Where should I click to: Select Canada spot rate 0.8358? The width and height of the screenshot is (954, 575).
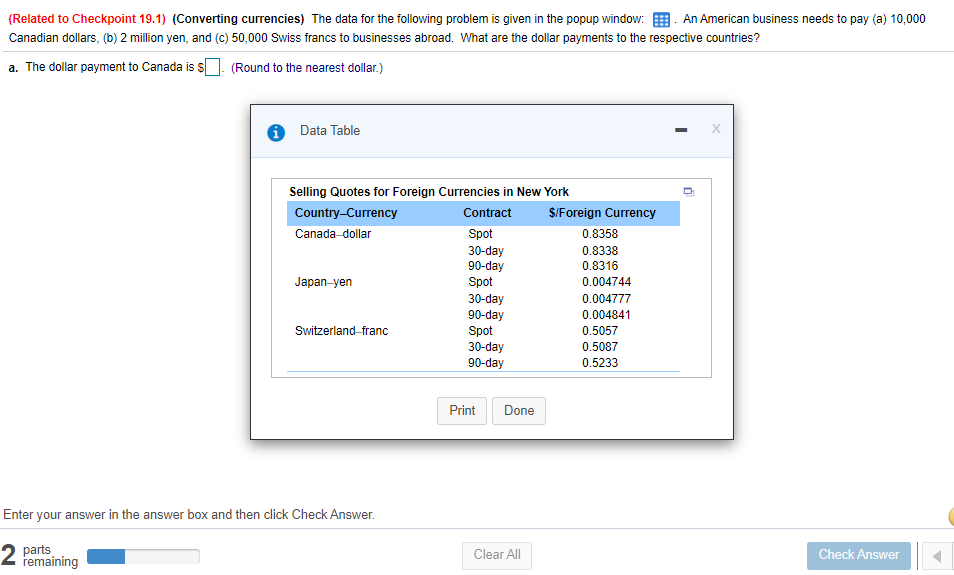600,234
